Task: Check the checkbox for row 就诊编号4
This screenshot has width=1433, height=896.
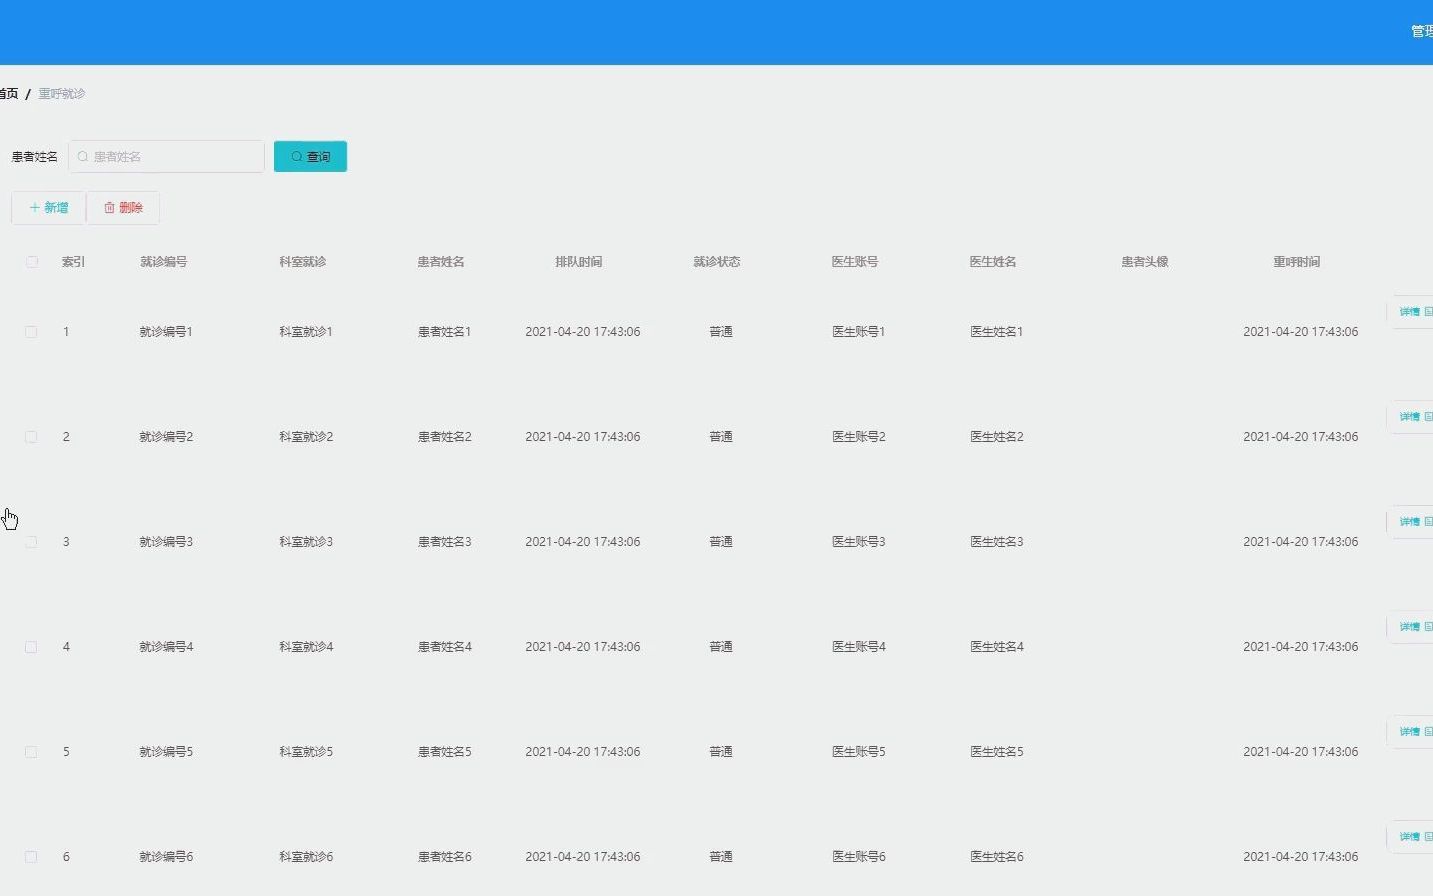Action: point(31,647)
